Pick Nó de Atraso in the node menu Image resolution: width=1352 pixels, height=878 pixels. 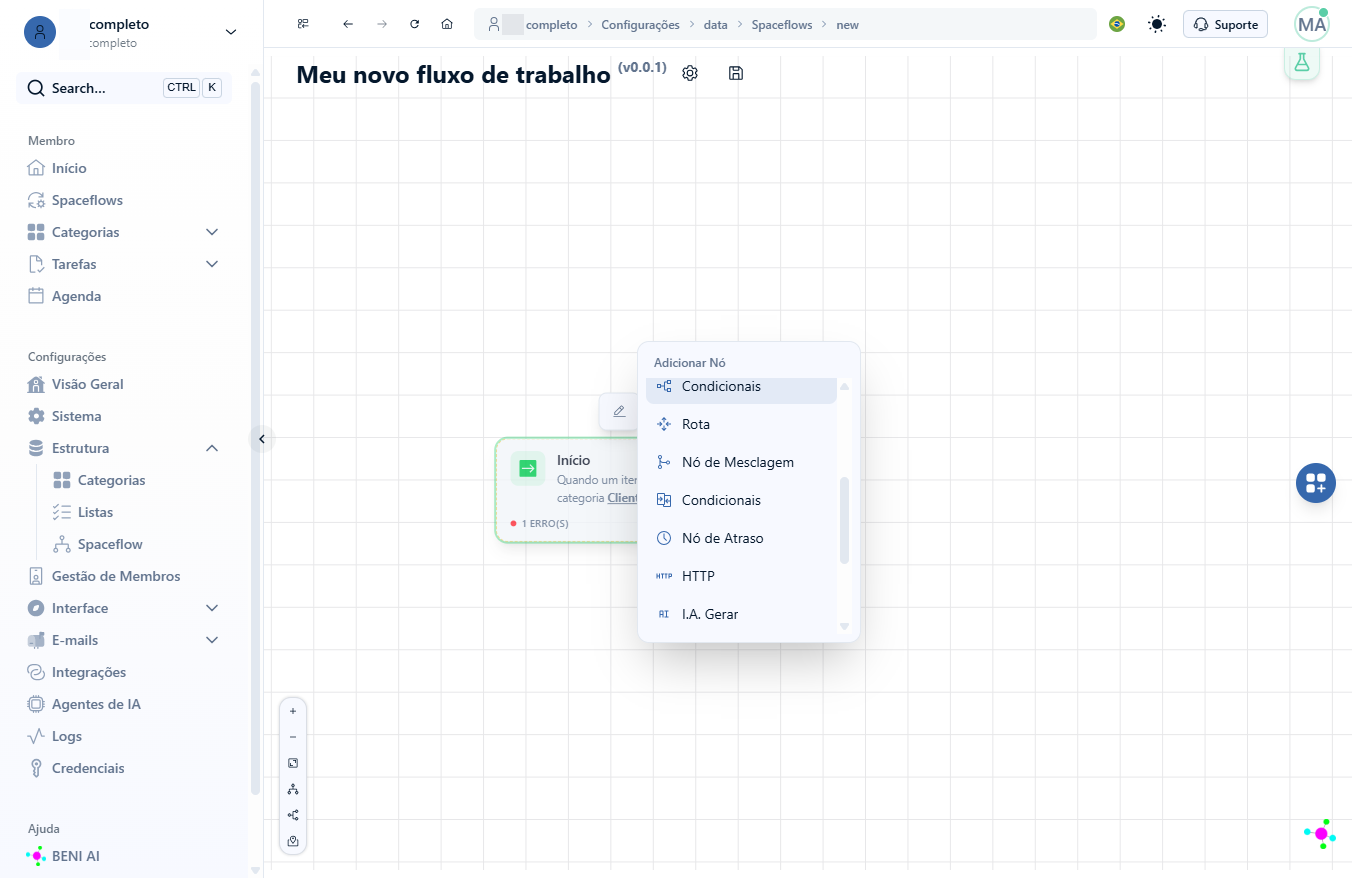(741, 538)
